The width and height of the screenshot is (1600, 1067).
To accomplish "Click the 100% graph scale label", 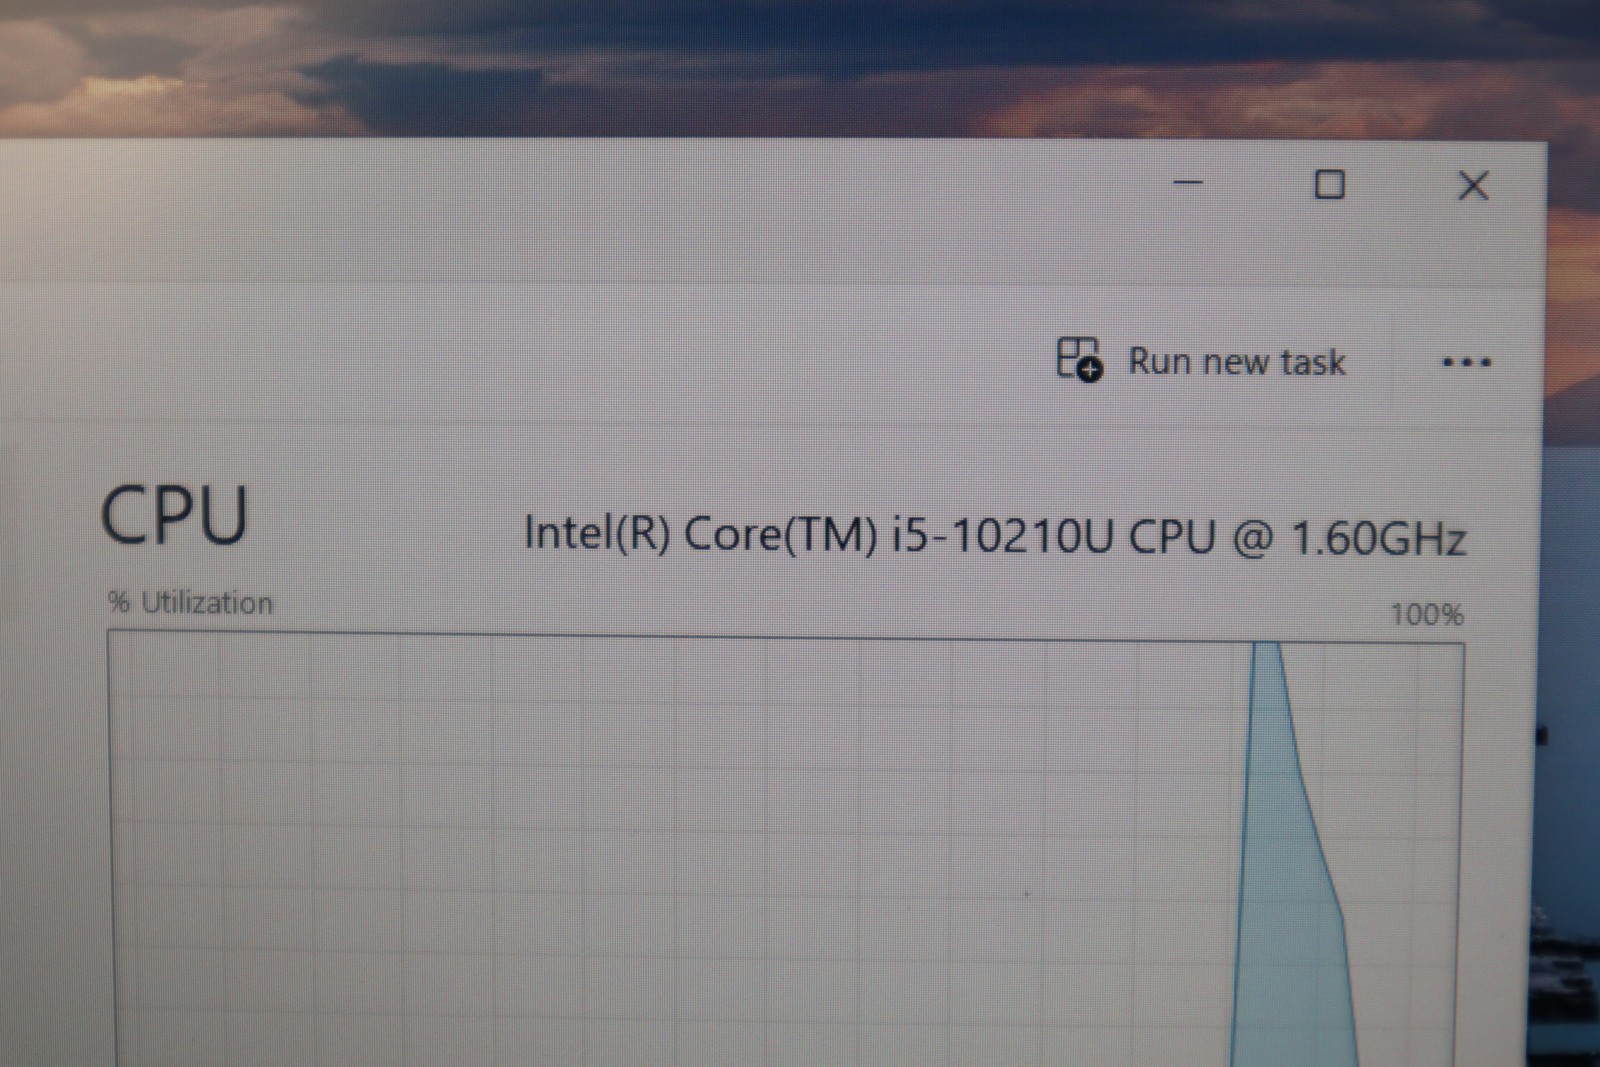I will 1427,614.
